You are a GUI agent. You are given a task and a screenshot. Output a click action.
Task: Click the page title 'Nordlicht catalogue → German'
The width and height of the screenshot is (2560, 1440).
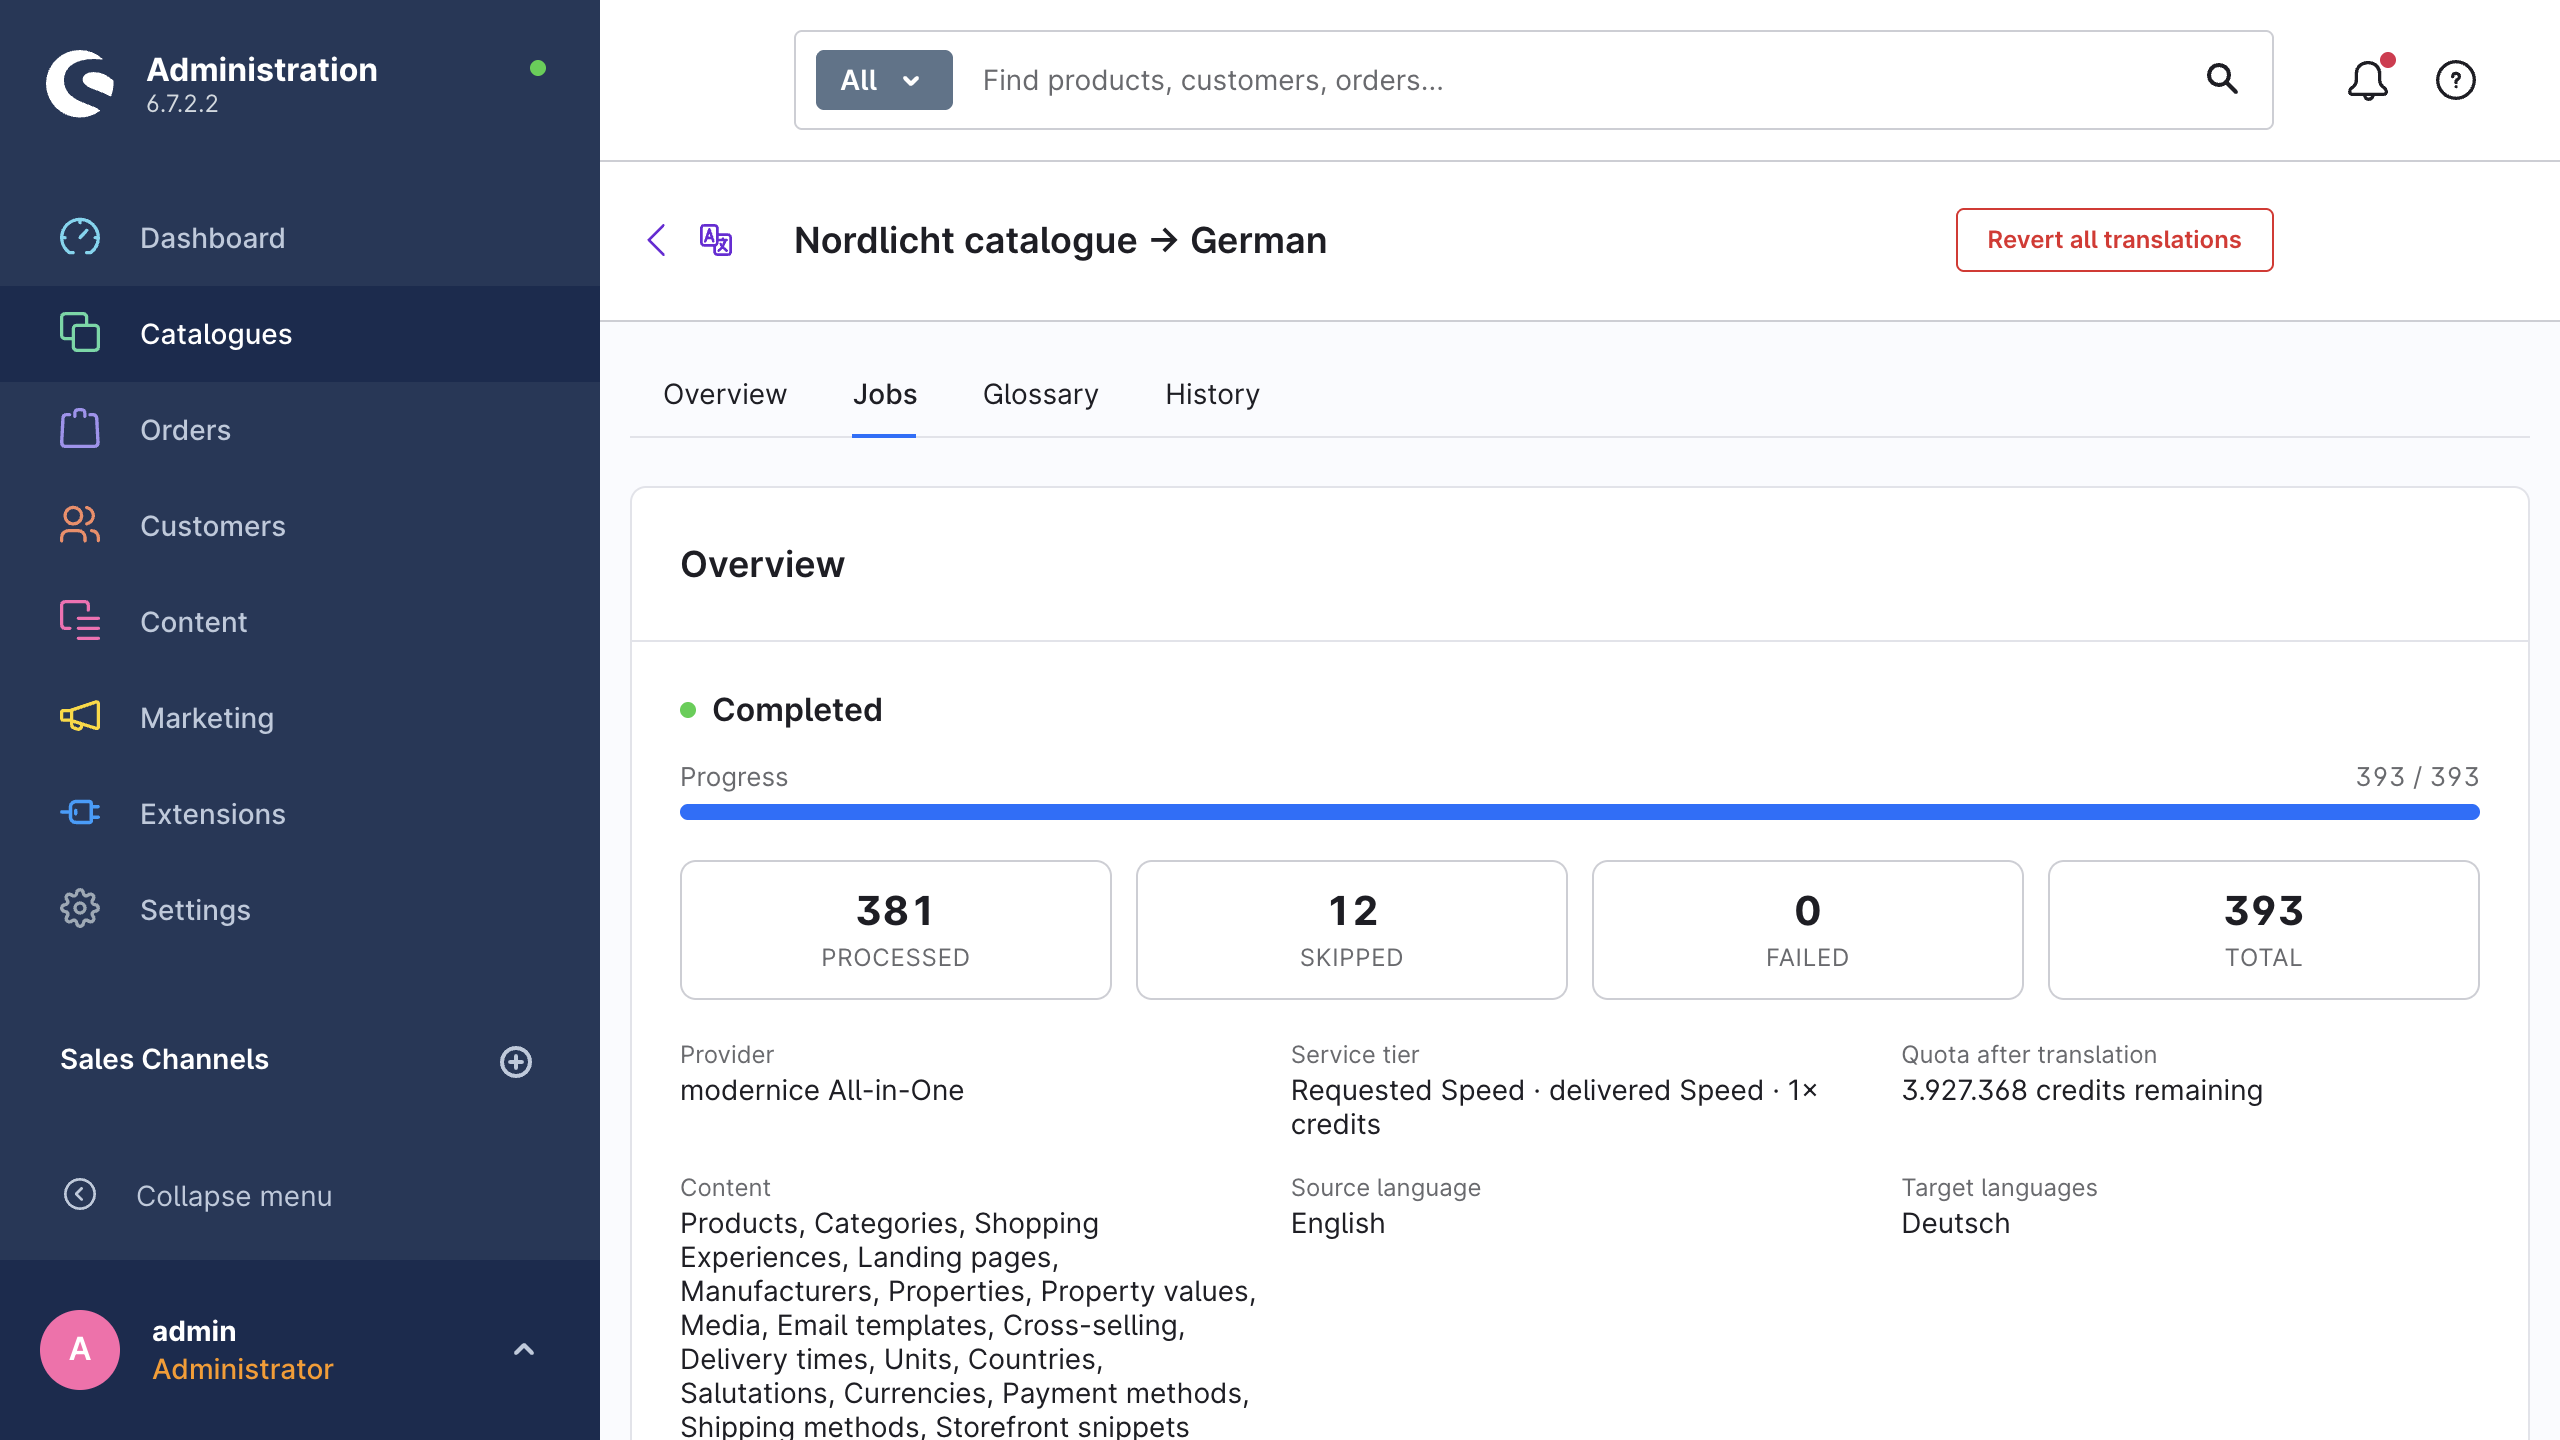1060,240
